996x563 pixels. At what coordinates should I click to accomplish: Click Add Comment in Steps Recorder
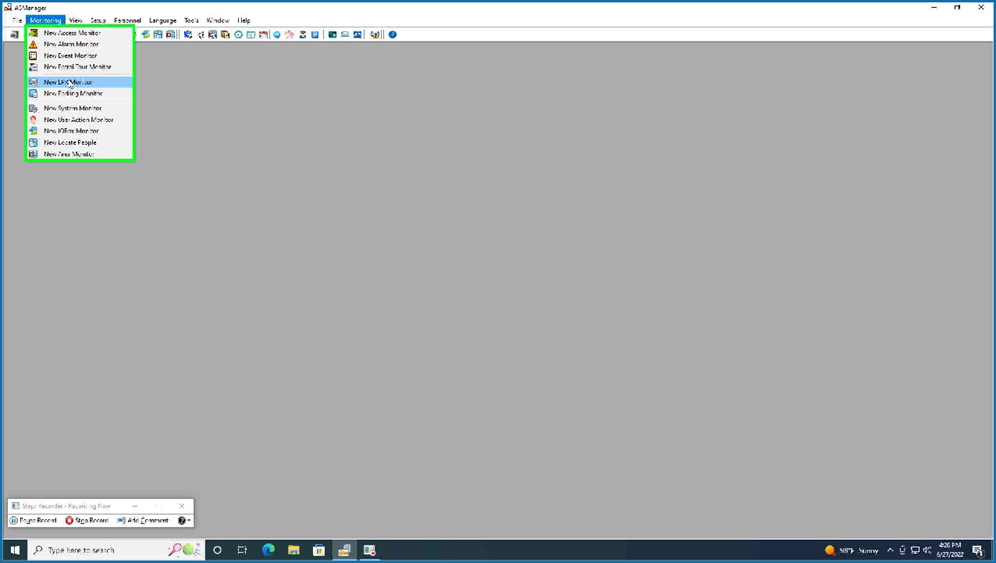coord(143,521)
